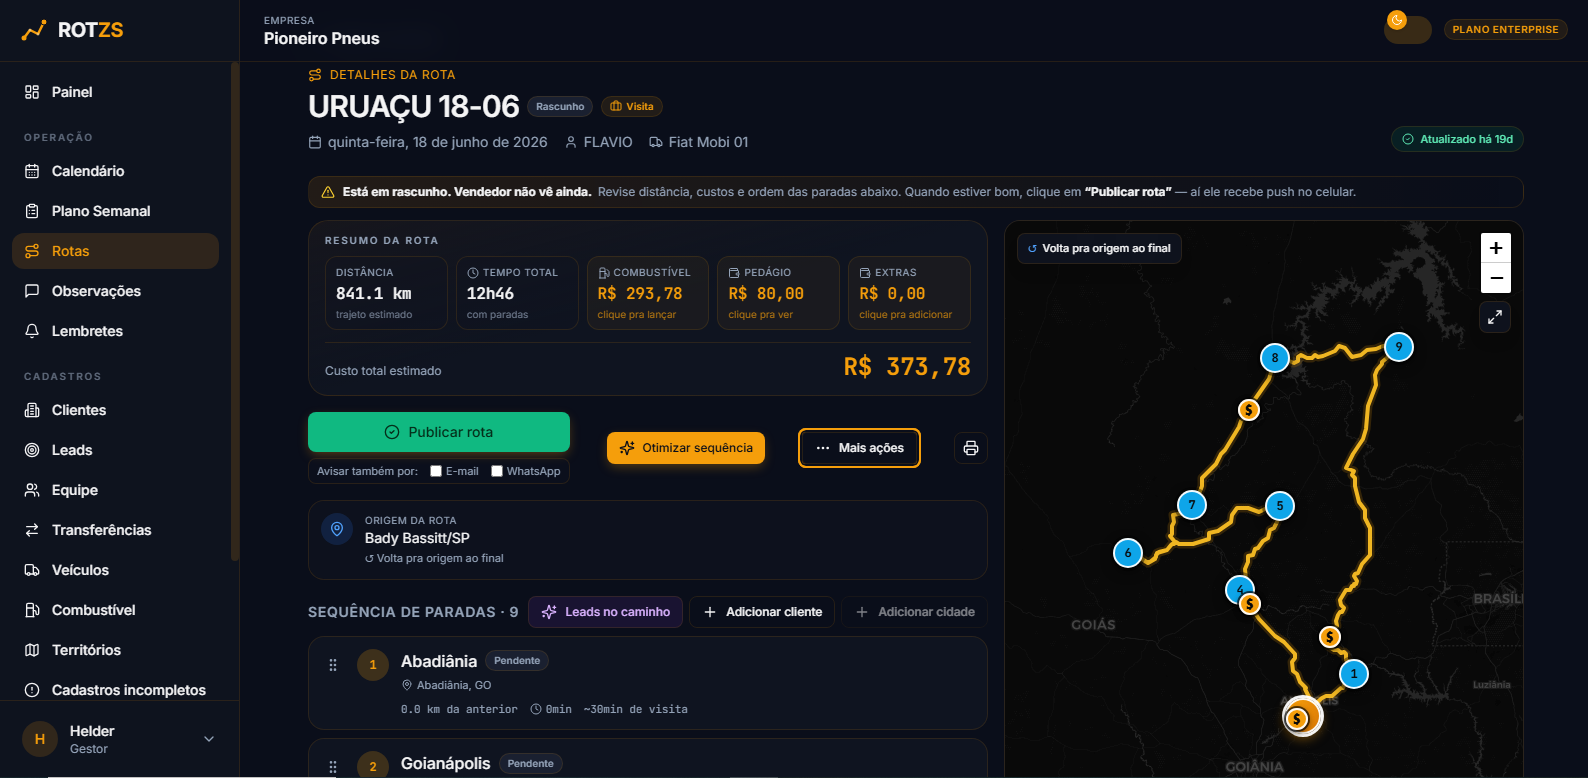Click the Equipe people icon
Image resolution: width=1588 pixels, height=778 pixels.
[x=32, y=490]
